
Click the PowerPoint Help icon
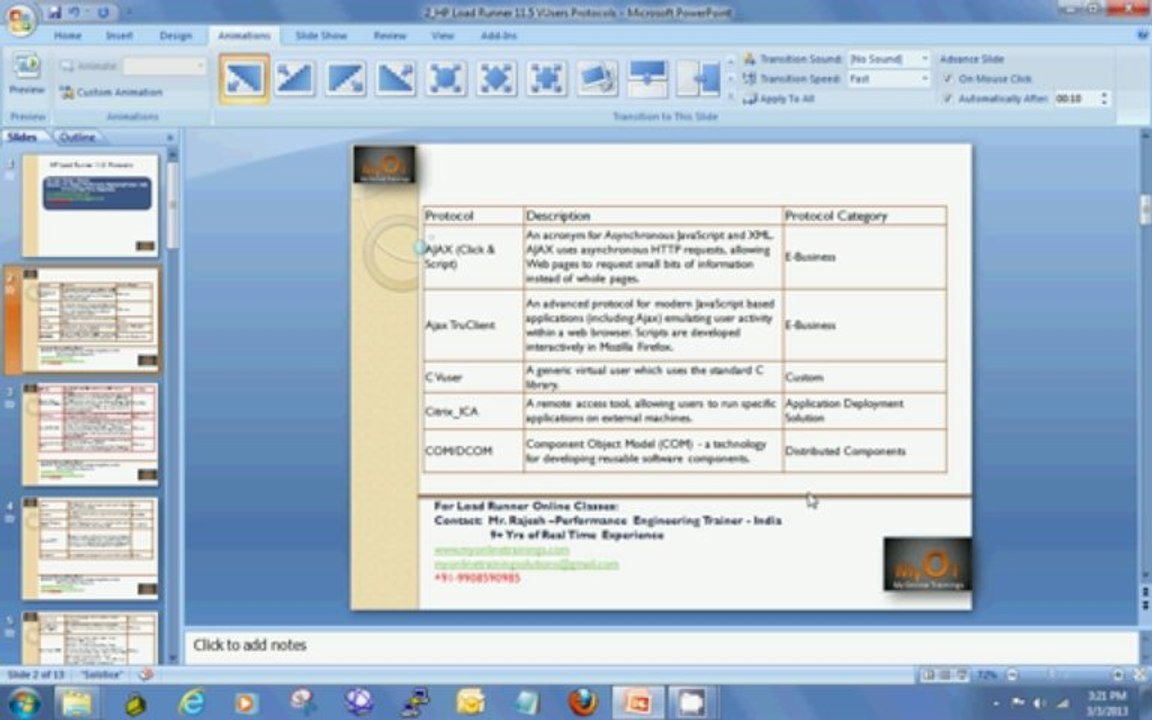[x=1143, y=35]
